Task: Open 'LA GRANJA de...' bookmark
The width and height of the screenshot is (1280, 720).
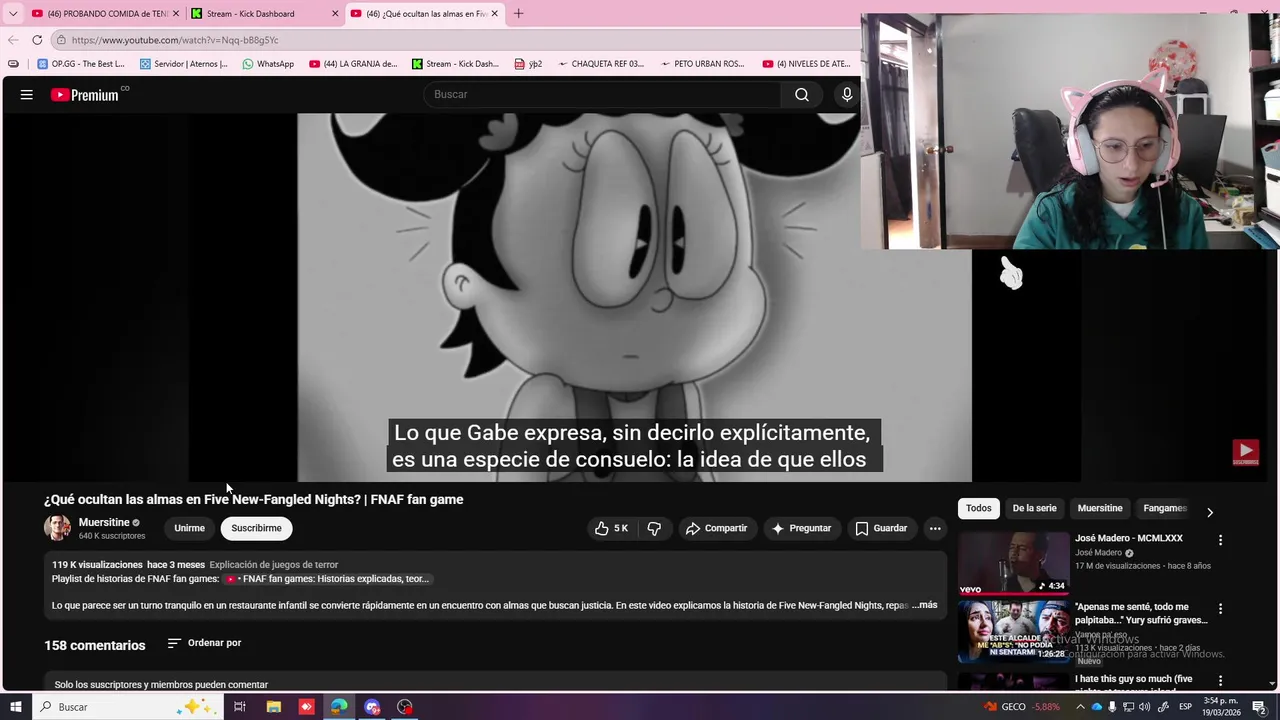Action: (353, 64)
